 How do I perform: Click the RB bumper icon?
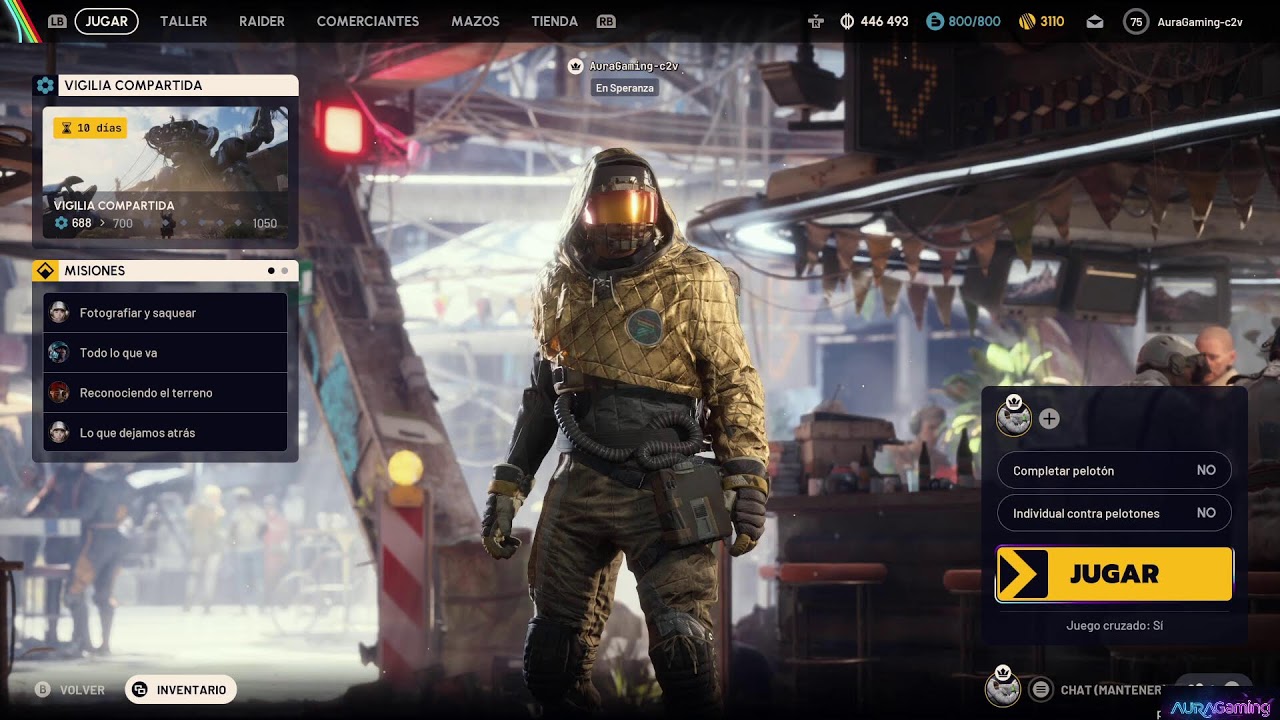pyautogui.click(x=606, y=21)
